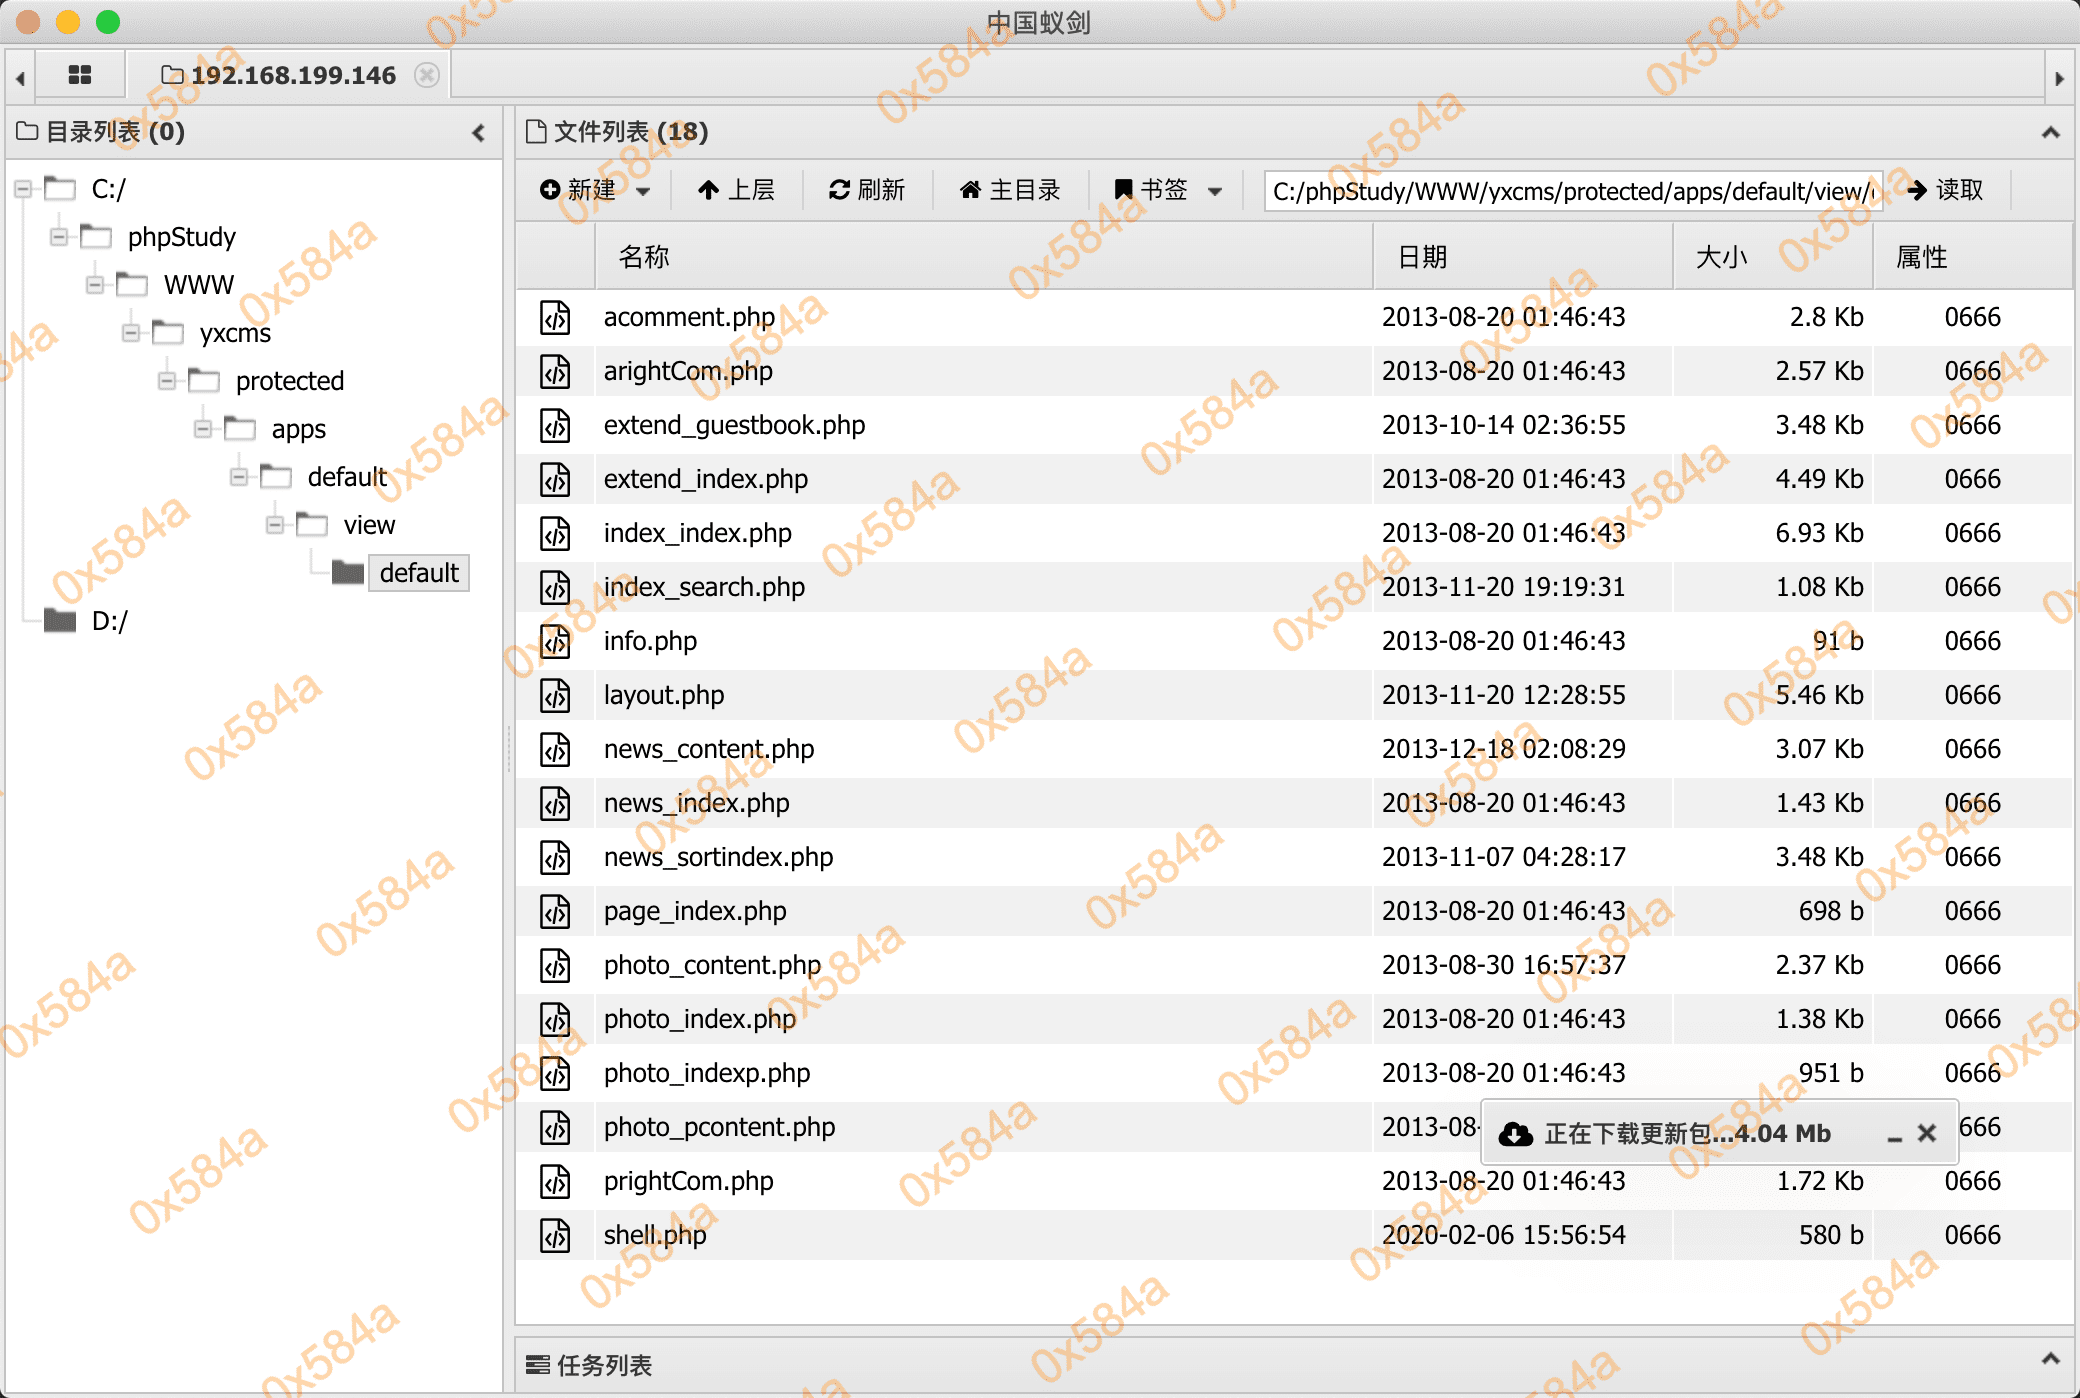The height and width of the screenshot is (1398, 2080).
Task: Click the 读取 read path button
Action: [1945, 190]
